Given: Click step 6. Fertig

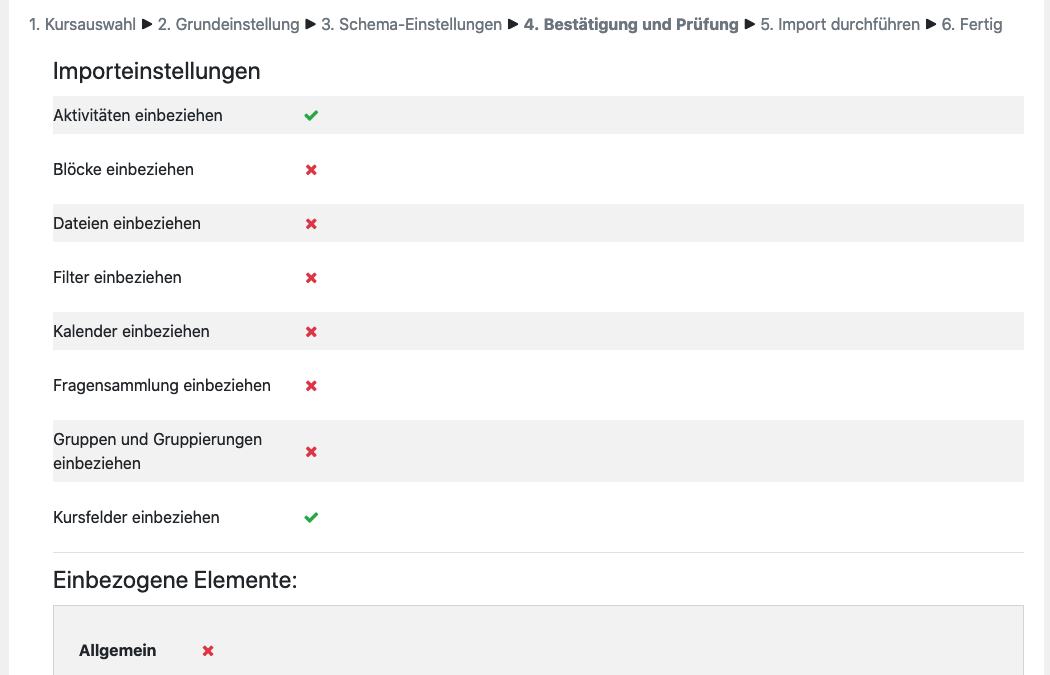Looking at the screenshot, I should point(972,24).
